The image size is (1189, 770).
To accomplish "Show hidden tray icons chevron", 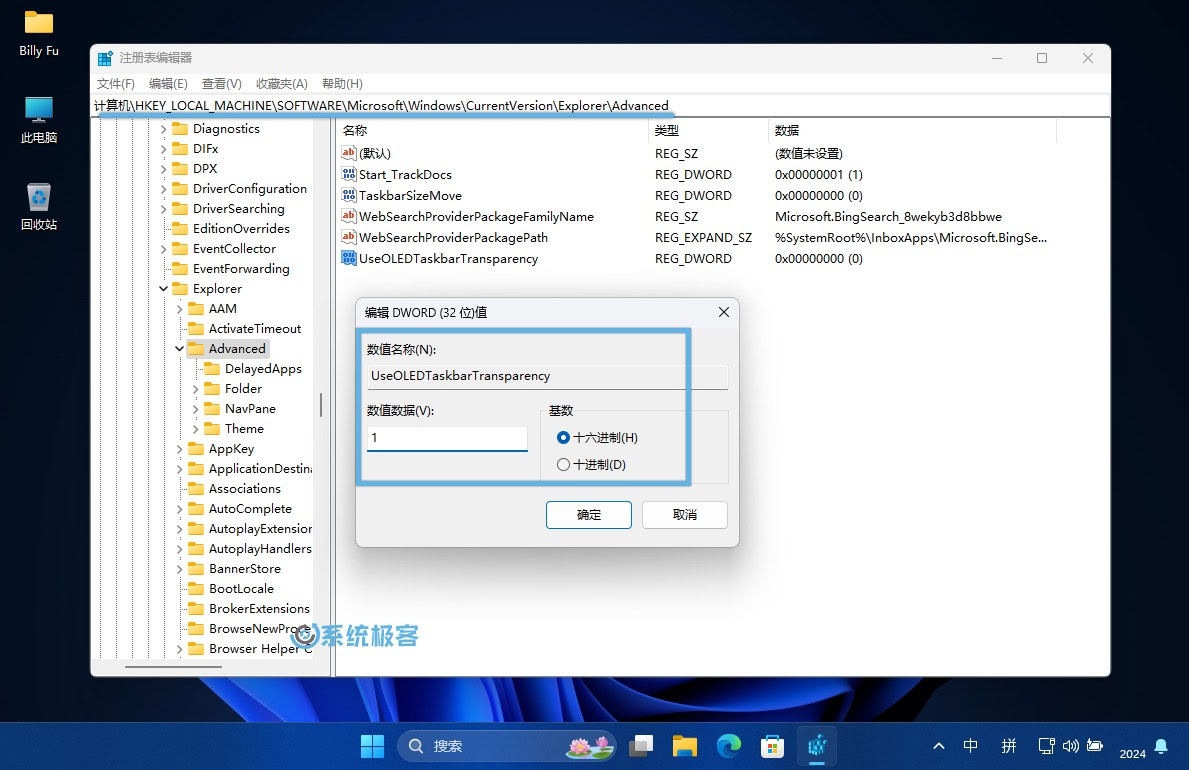I will tap(939, 746).
